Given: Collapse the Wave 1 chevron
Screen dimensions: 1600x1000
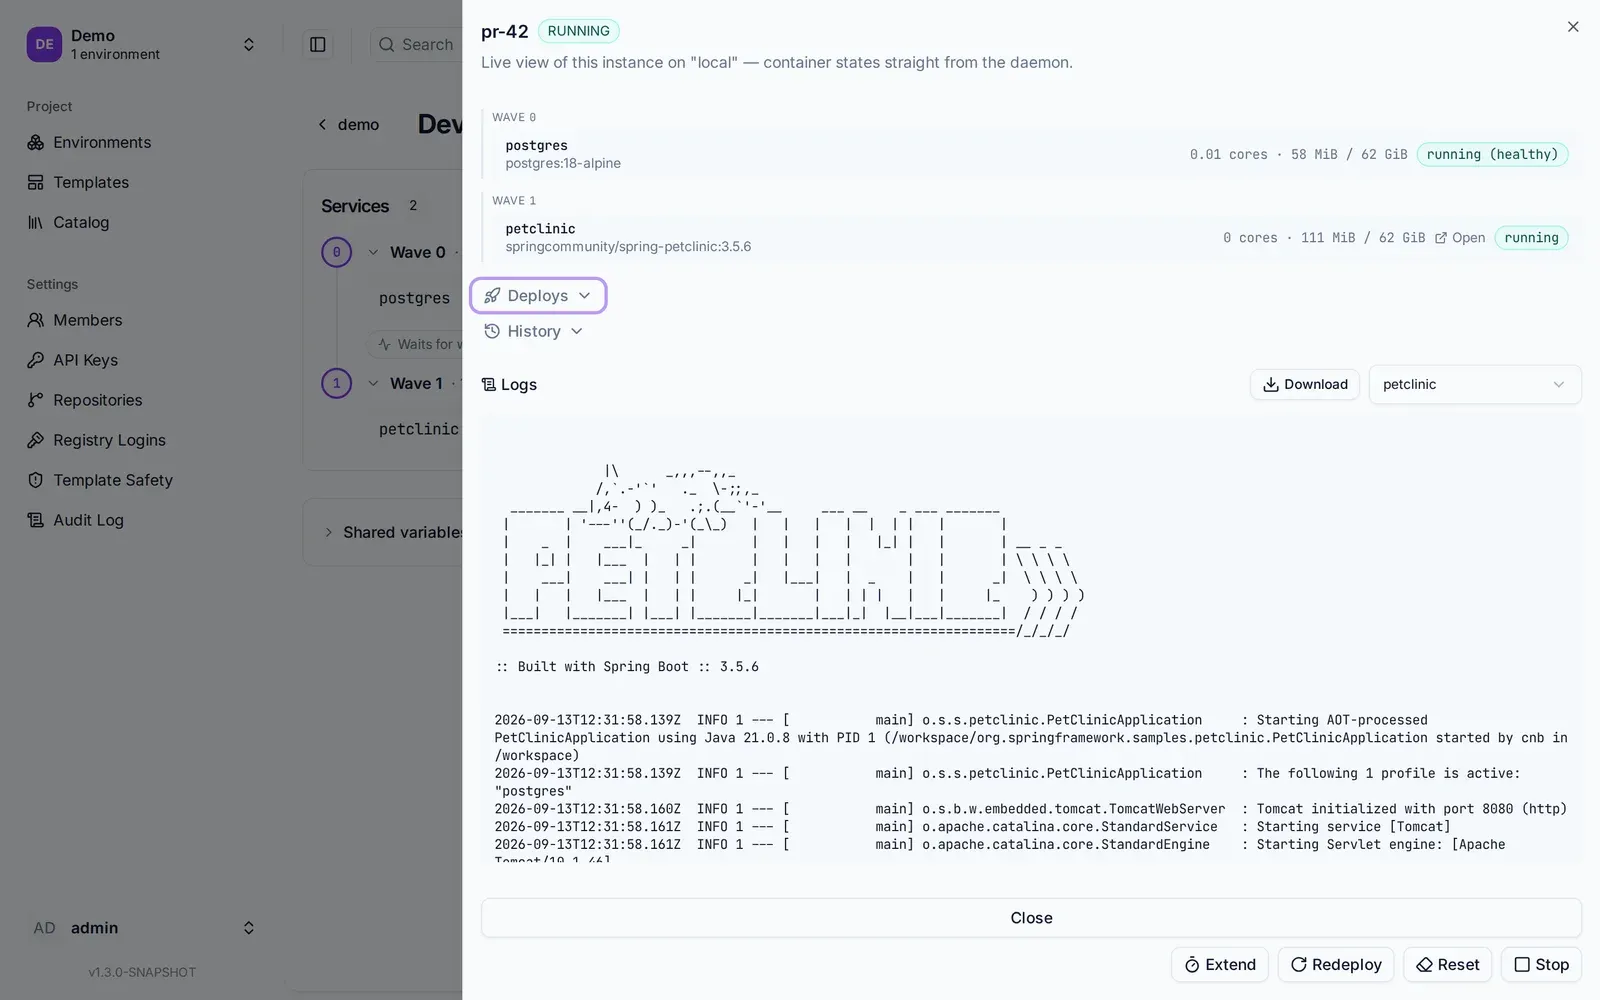Looking at the screenshot, I should coord(373,383).
